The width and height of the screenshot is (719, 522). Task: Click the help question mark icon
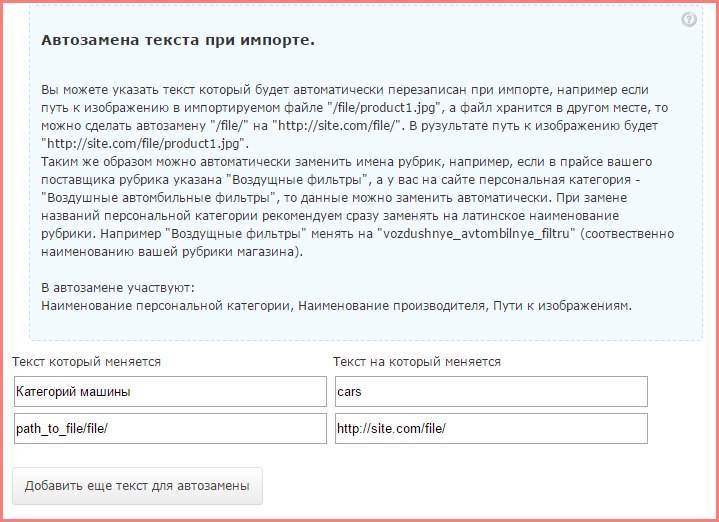pyautogui.click(x=689, y=20)
